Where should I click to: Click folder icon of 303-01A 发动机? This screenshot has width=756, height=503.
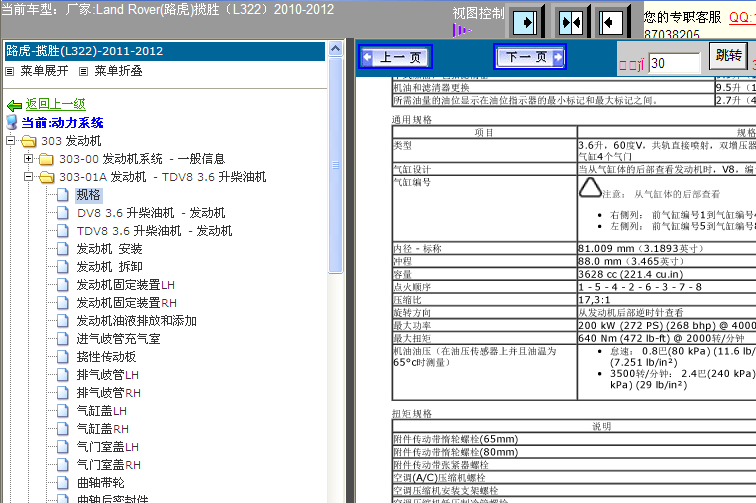point(47,177)
